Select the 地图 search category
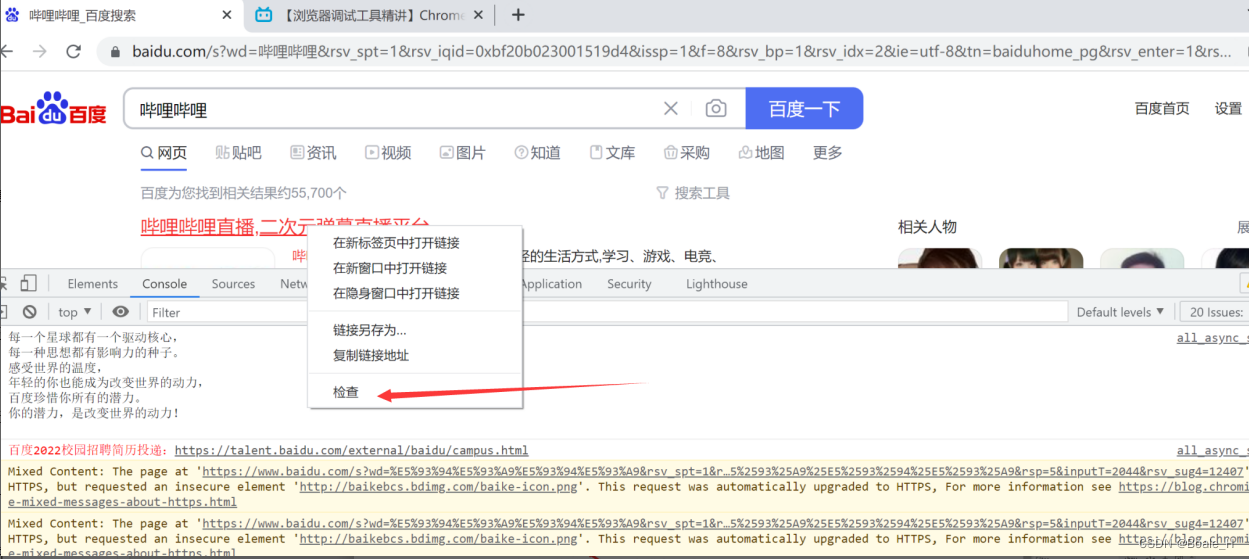This screenshot has height=559, width=1249. (762, 153)
